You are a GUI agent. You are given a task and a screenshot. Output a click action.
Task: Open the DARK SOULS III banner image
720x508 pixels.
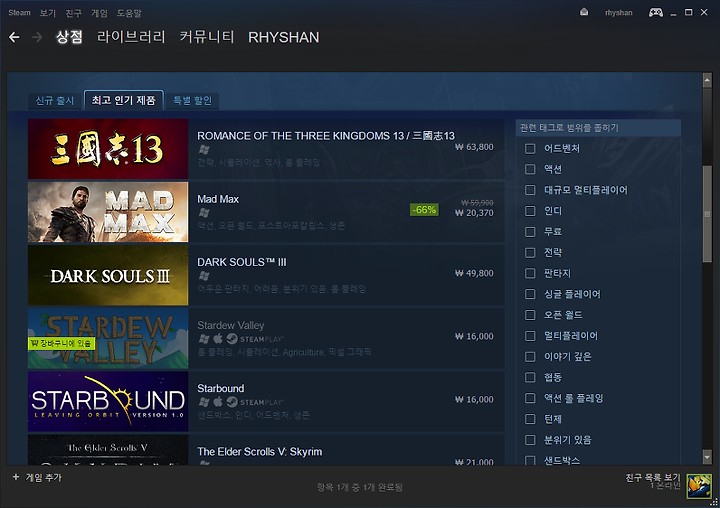tap(108, 275)
